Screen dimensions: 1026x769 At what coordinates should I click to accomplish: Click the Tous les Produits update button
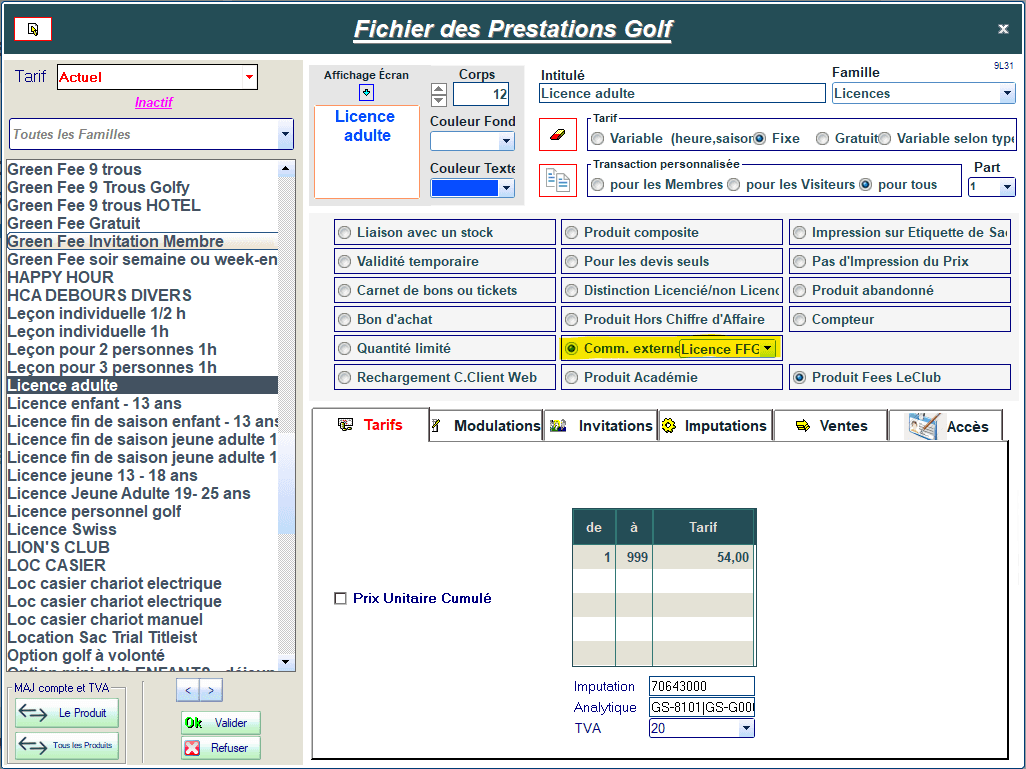point(67,746)
